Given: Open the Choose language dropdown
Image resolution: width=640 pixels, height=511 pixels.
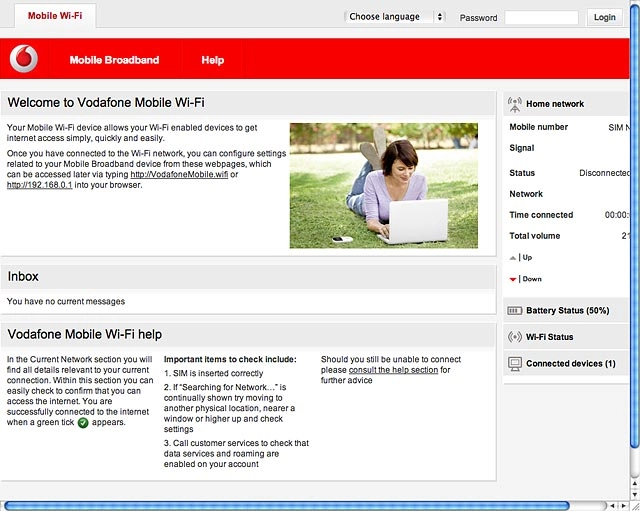Looking at the screenshot, I should point(395,17).
